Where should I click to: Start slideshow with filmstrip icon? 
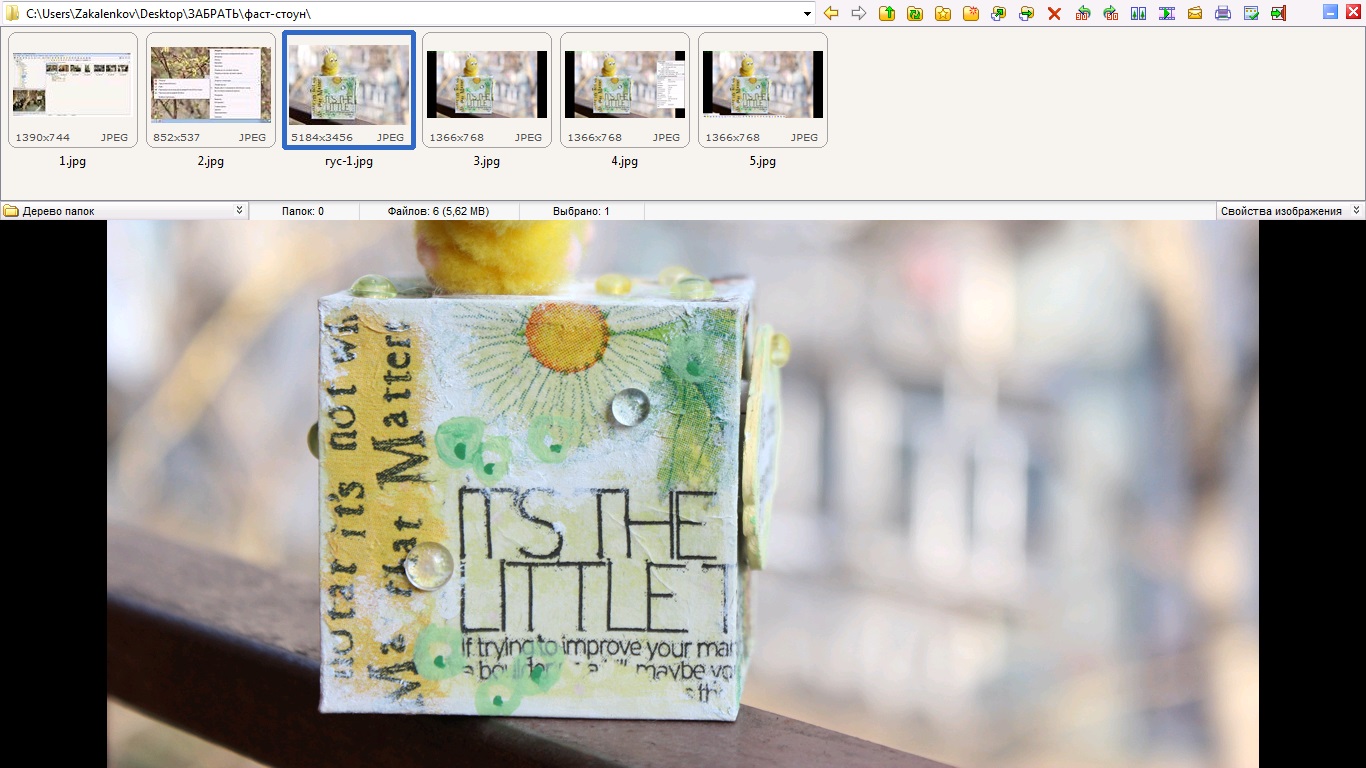pyautogui.click(x=1167, y=13)
